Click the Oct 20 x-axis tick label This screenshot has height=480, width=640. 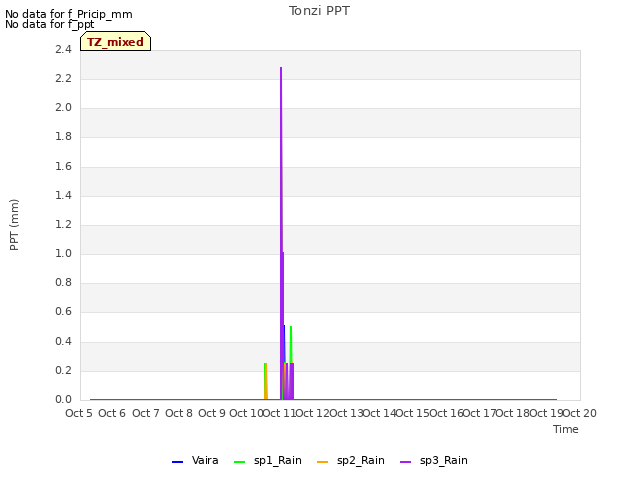[580, 413]
